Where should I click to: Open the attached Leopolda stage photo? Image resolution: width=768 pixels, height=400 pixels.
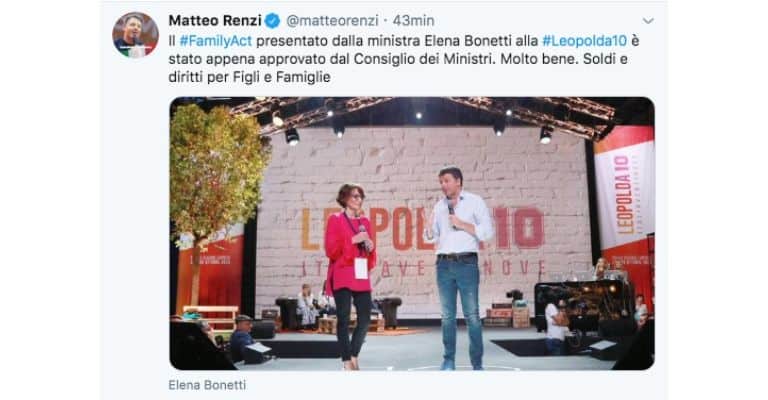tap(412, 234)
